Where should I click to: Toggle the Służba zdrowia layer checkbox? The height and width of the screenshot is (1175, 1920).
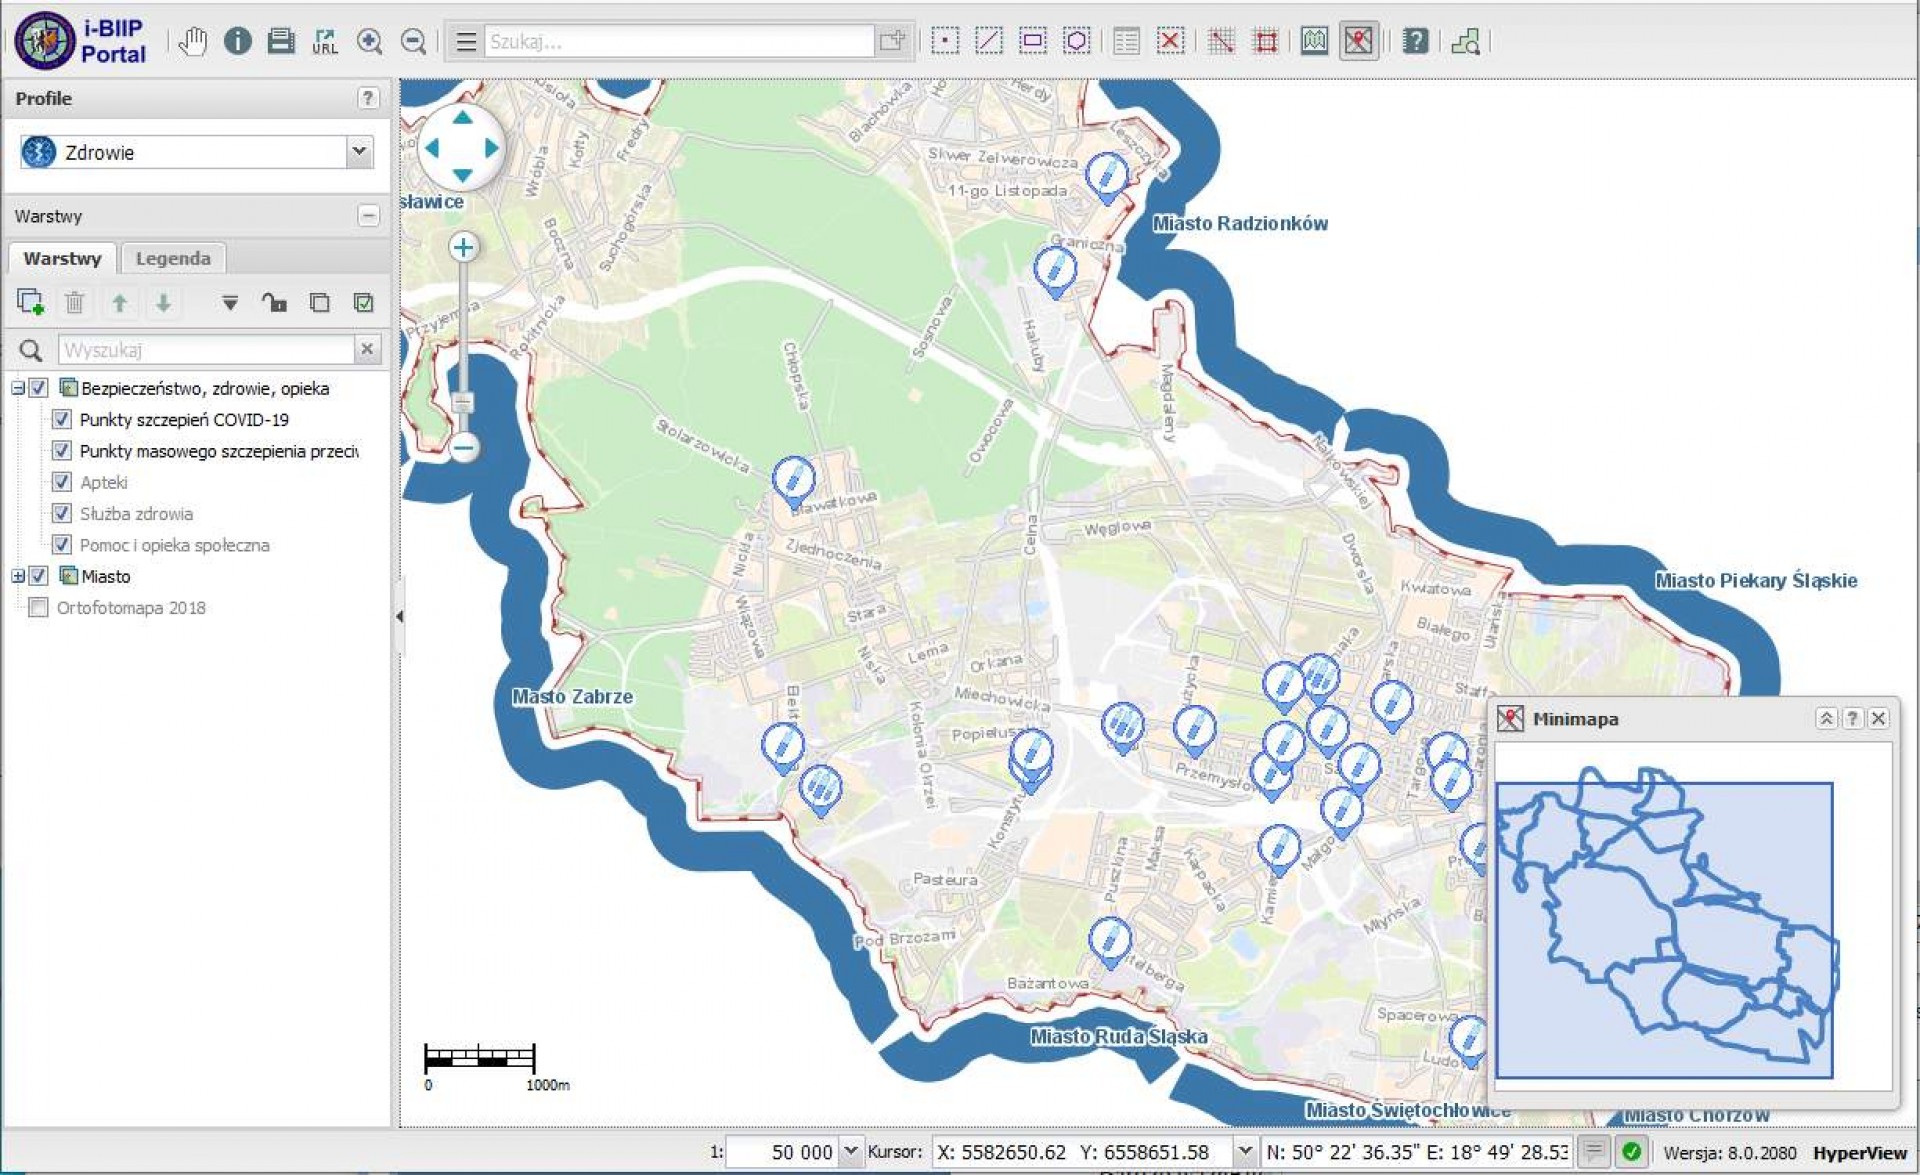(x=61, y=513)
